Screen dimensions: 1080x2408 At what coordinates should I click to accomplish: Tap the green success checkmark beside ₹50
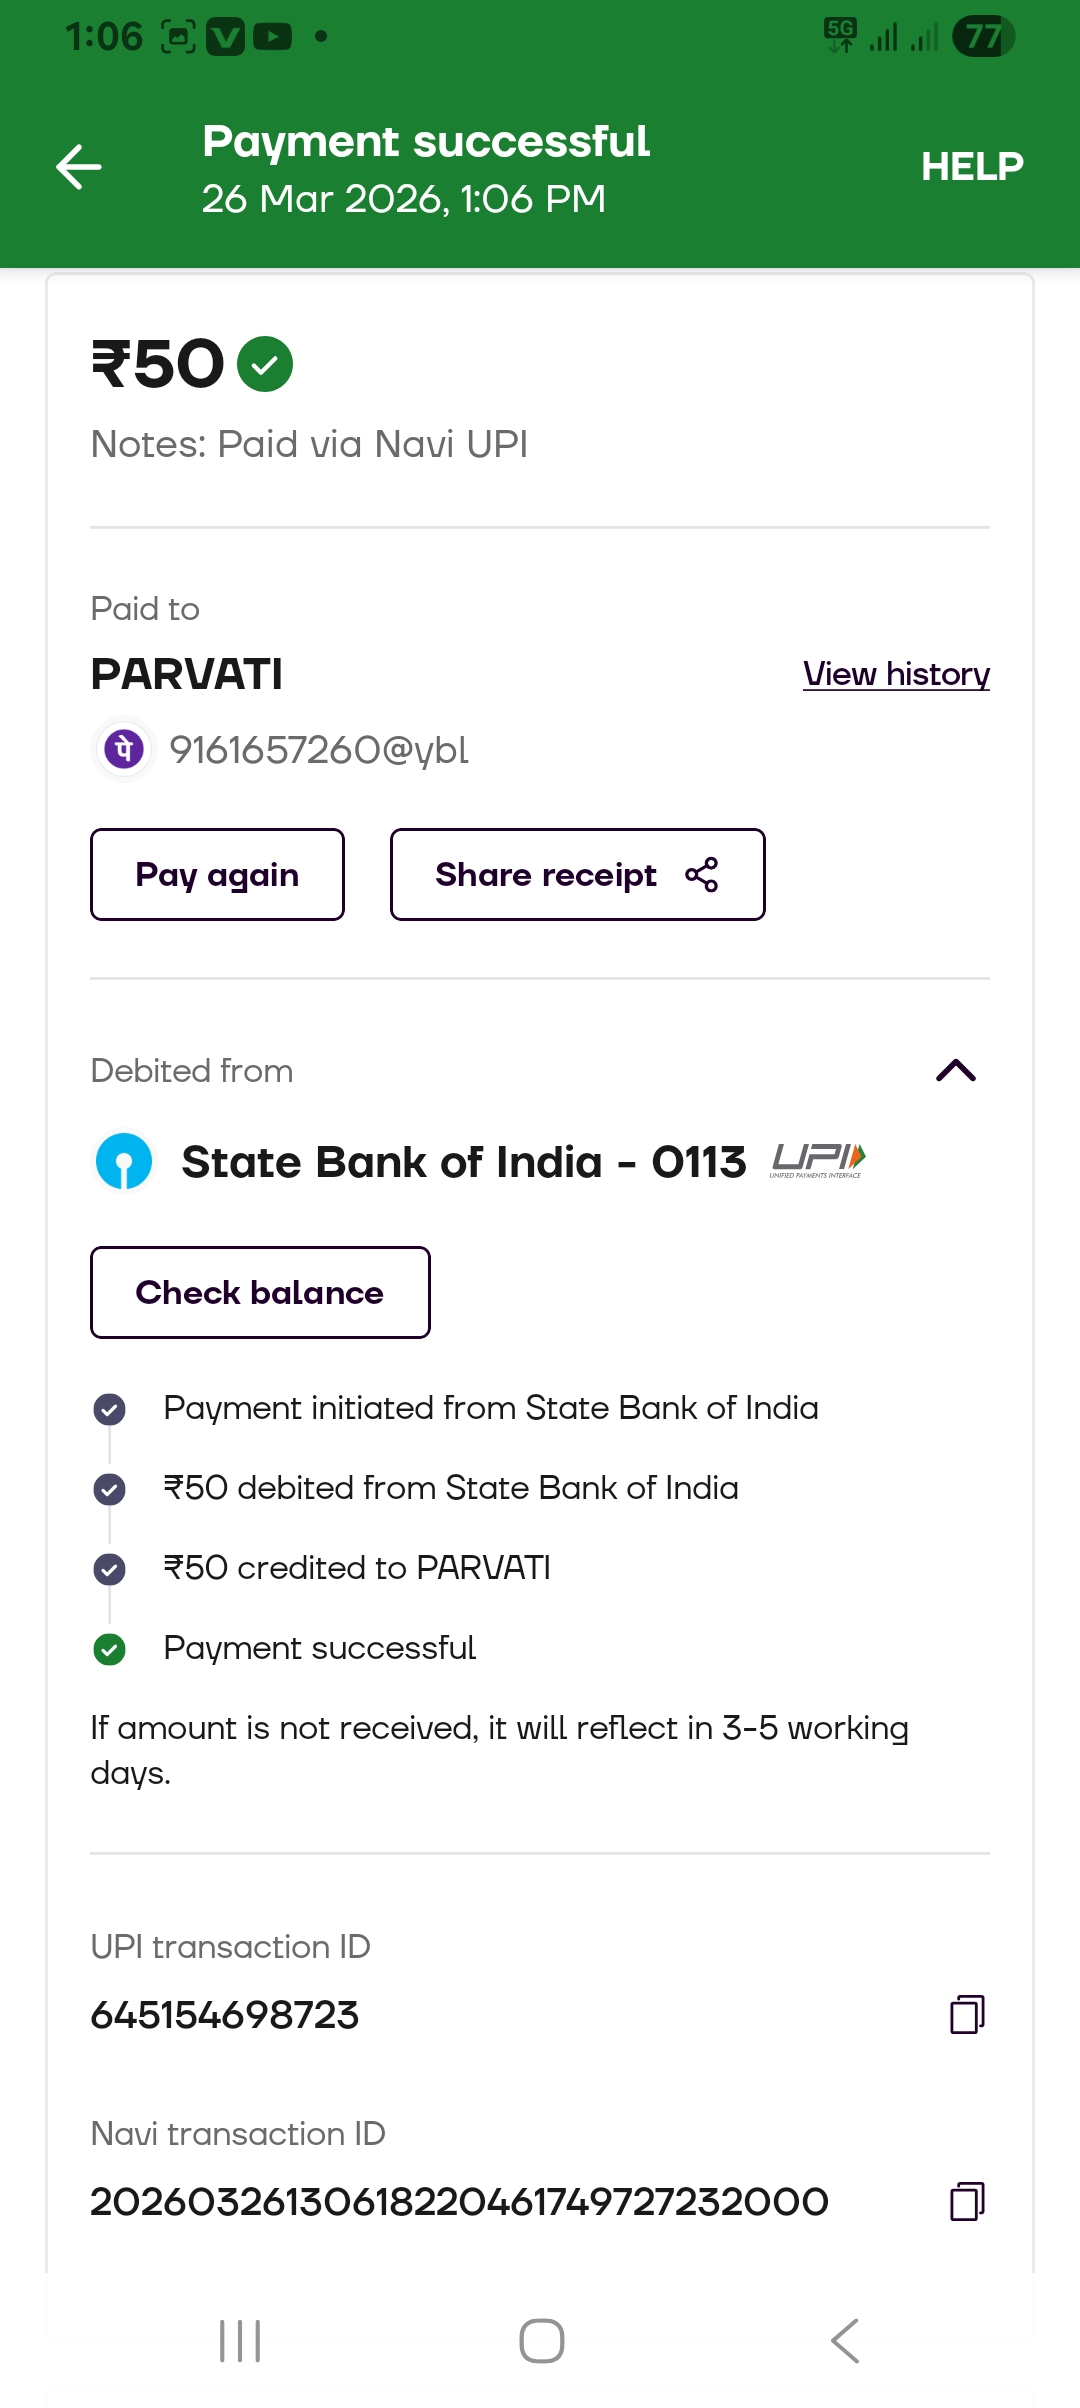click(265, 364)
